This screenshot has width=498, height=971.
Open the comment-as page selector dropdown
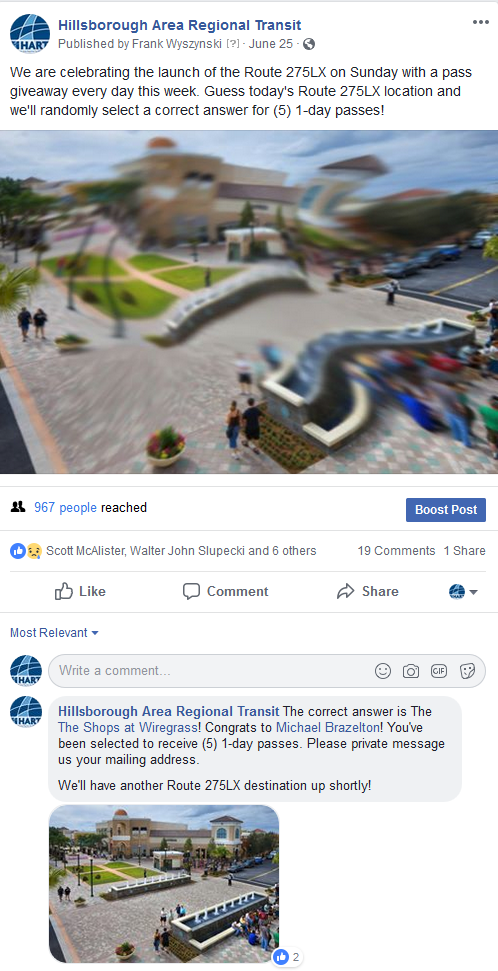463,591
